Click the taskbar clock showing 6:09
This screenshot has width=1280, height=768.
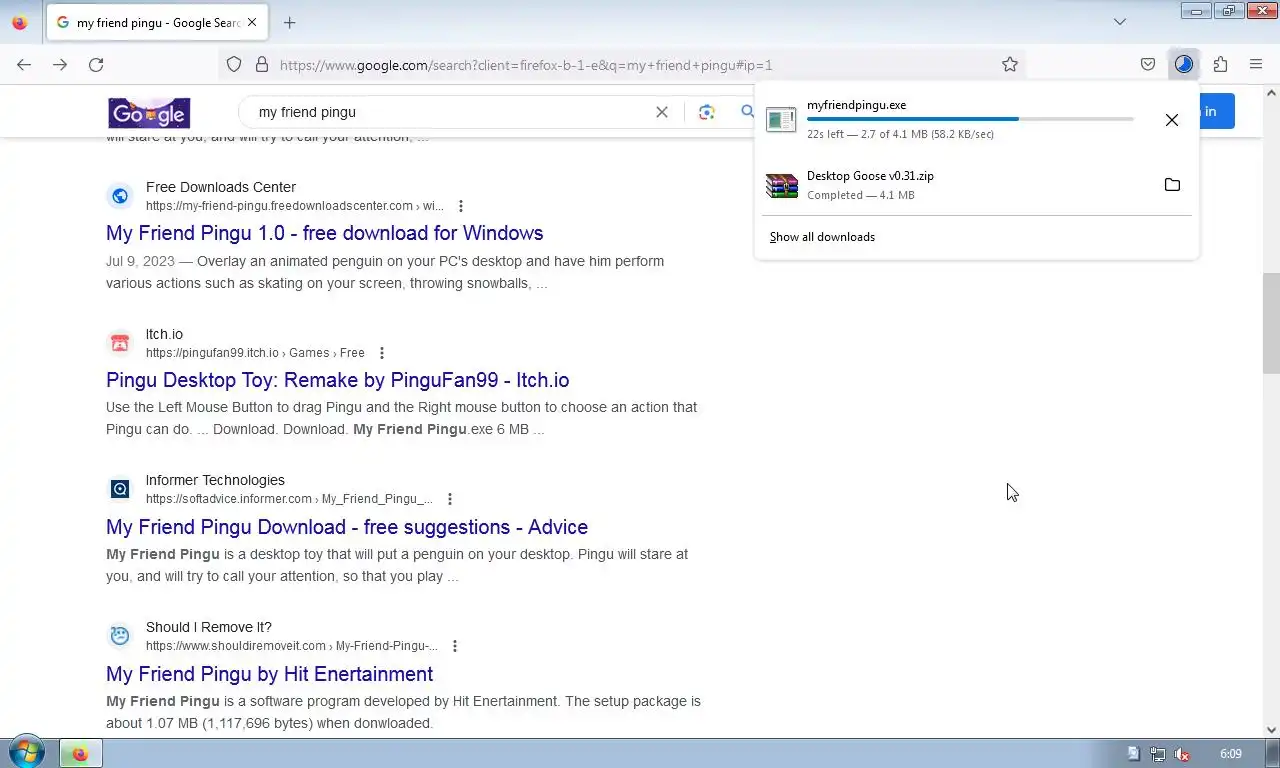pyautogui.click(x=1231, y=754)
